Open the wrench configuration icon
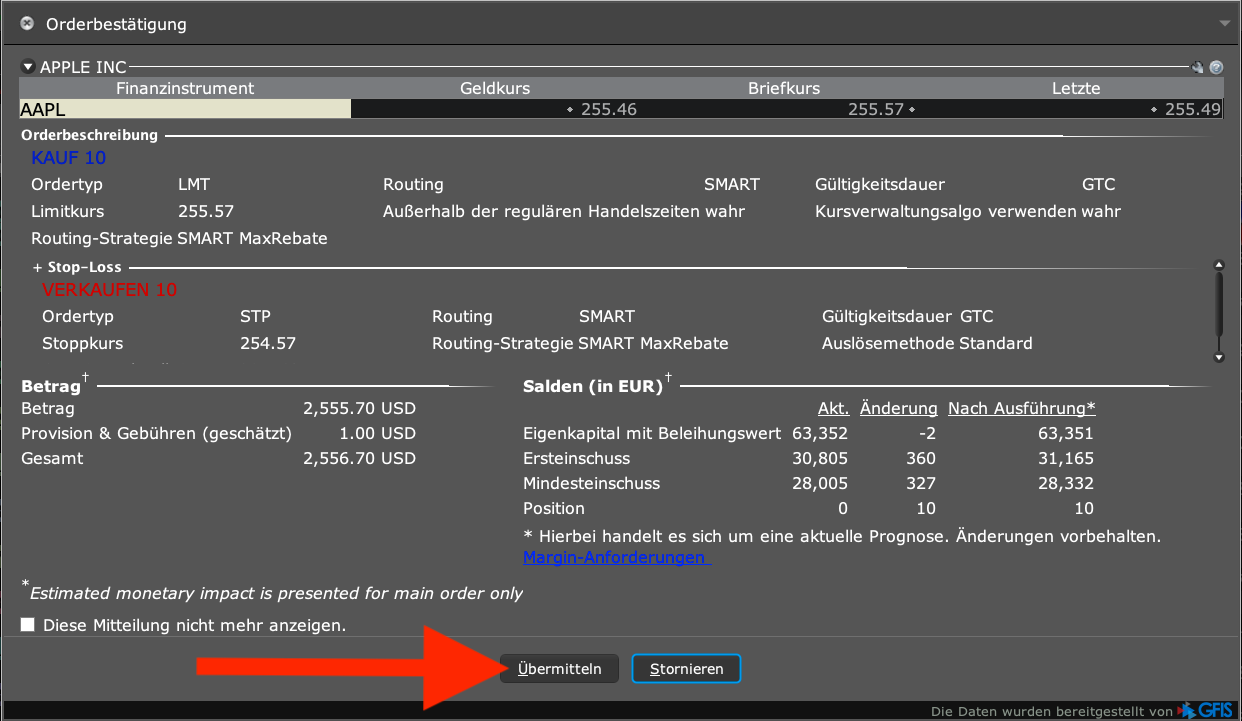The width and height of the screenshot is (1242, 721). click(x=1197, y=68)
